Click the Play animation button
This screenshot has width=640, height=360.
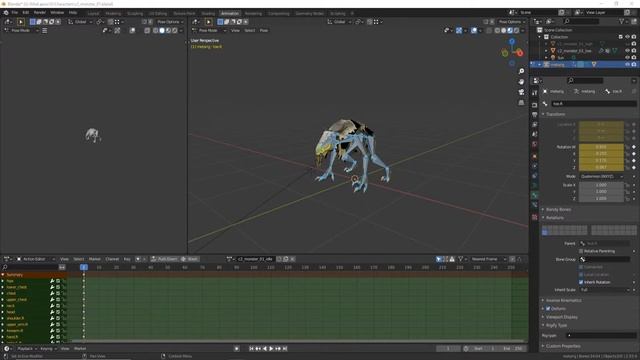click(271, 349)
